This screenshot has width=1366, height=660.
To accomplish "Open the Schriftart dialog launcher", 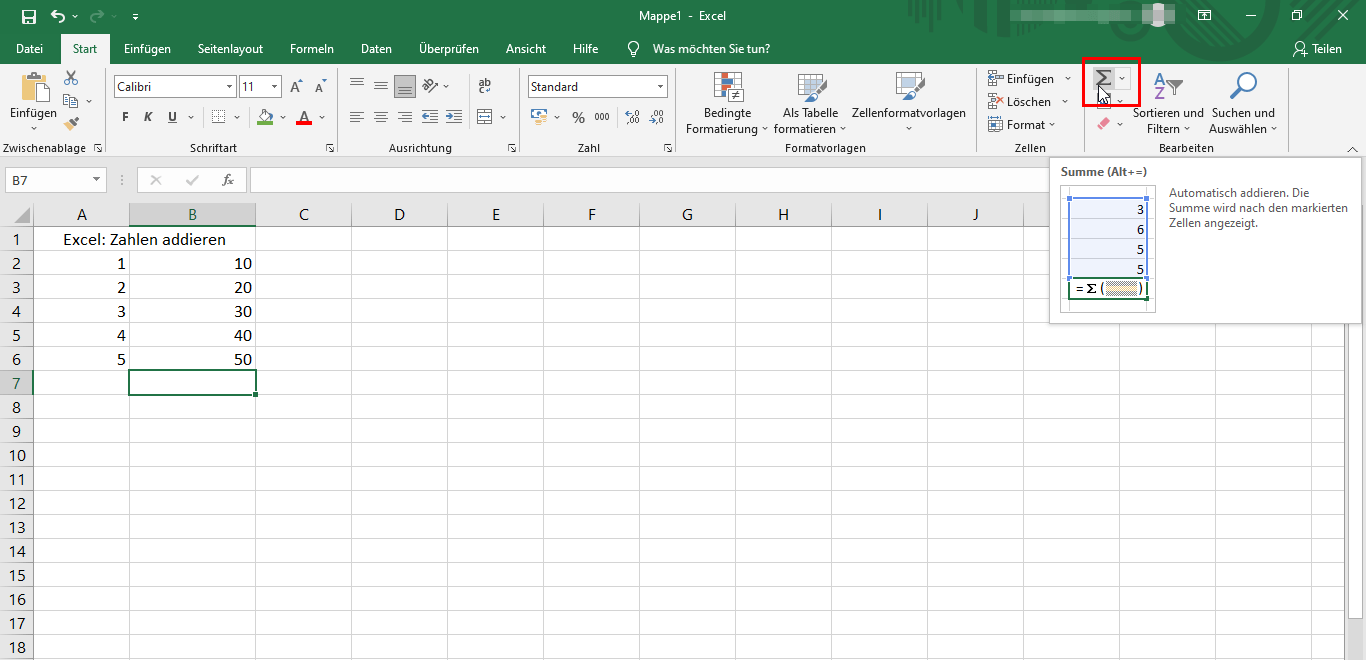I will [x=330, y=148].
